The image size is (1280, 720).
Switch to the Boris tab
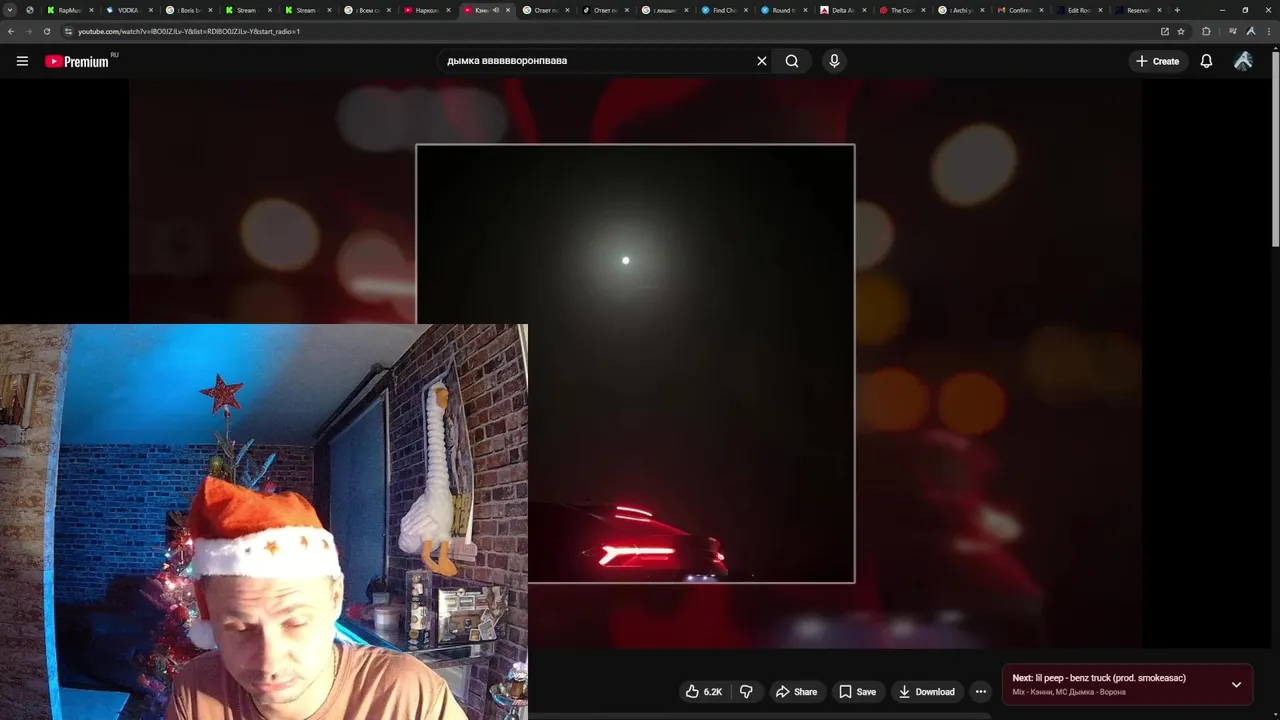click(188, 10)
